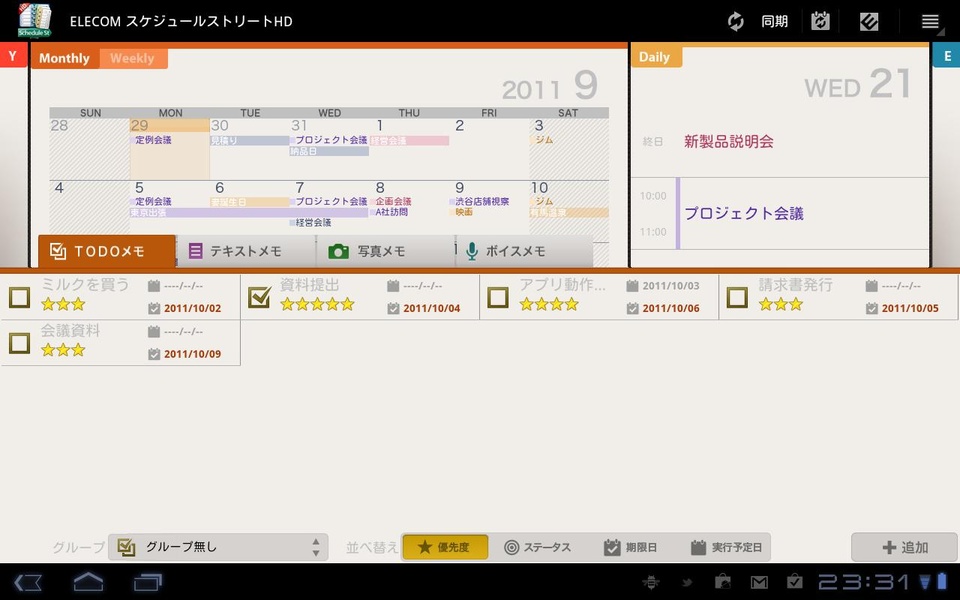
Task: Click the 同期 sync label
Action: 774,21
